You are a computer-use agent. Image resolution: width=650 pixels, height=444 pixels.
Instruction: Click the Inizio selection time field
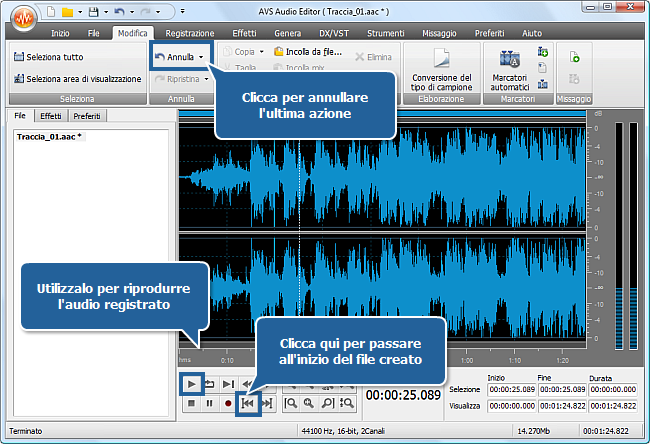511,389
